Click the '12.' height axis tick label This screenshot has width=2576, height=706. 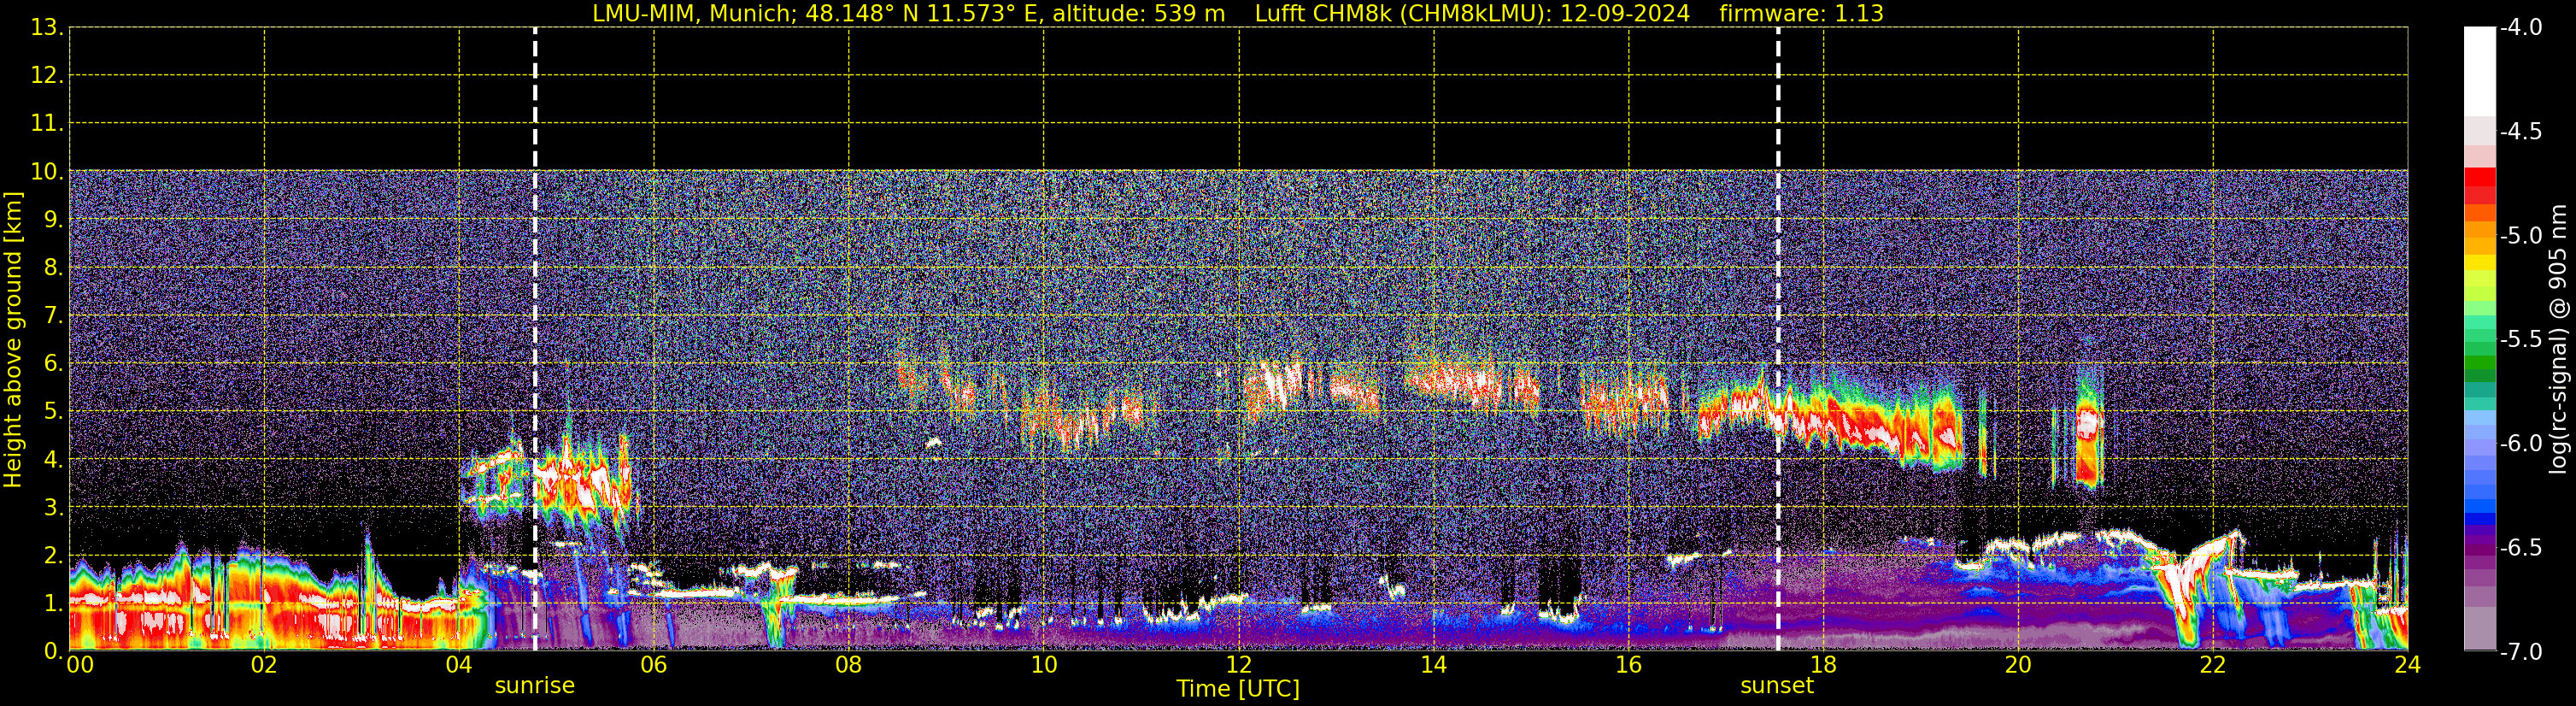coord(47,76)
